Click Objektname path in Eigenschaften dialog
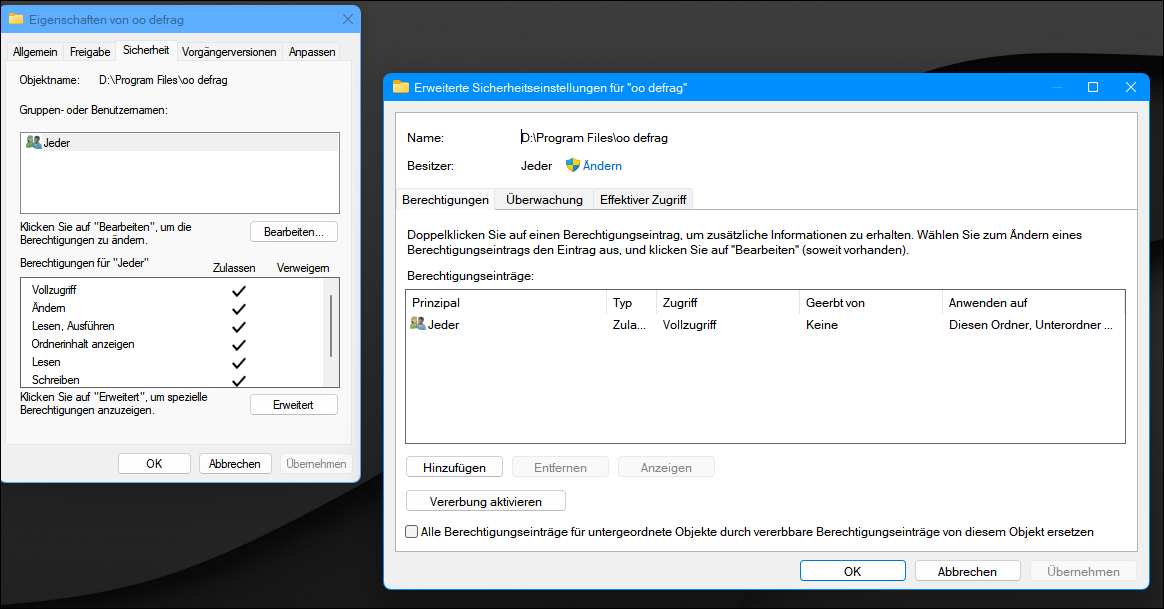The height and width of the screenshot is (609, 1164). [163, 79]
